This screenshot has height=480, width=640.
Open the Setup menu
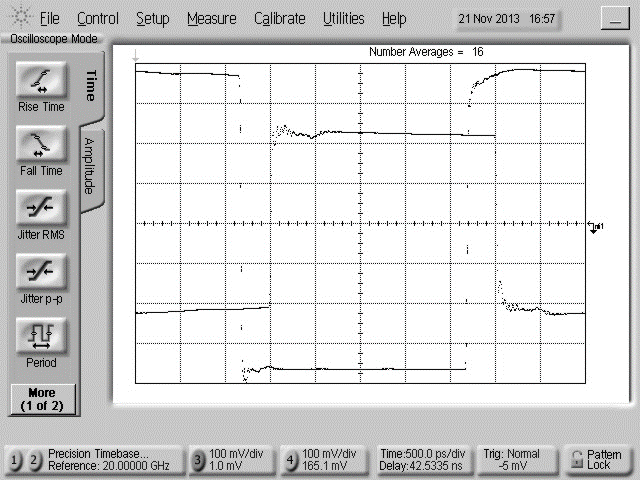point(153,19)
